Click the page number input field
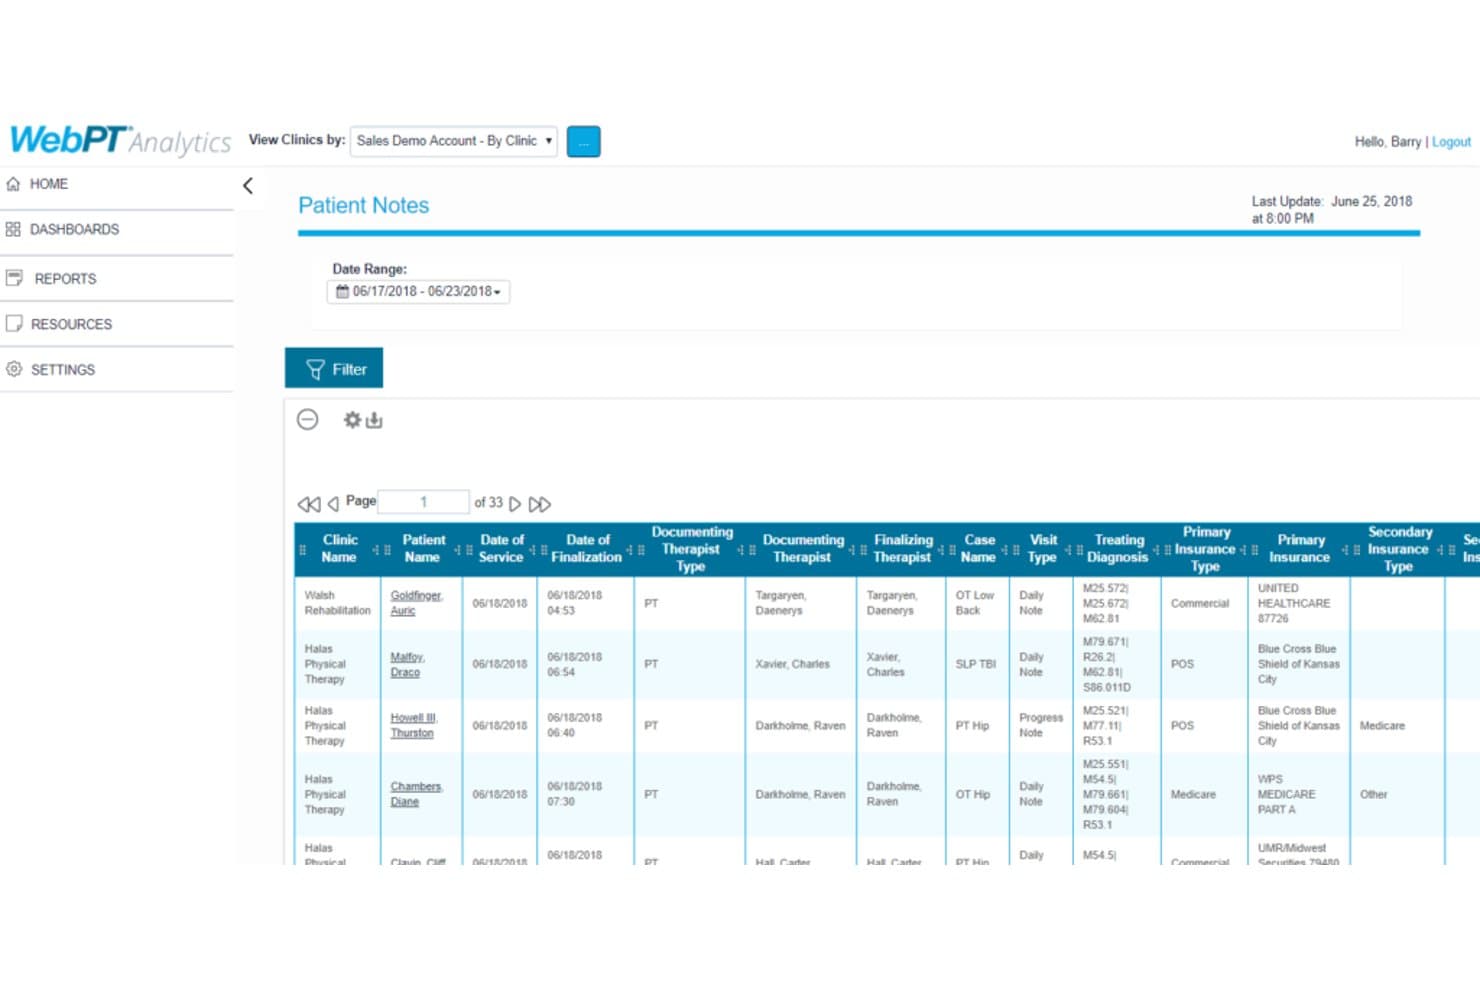The image size is (1480, 987). (x=424, y=502)
